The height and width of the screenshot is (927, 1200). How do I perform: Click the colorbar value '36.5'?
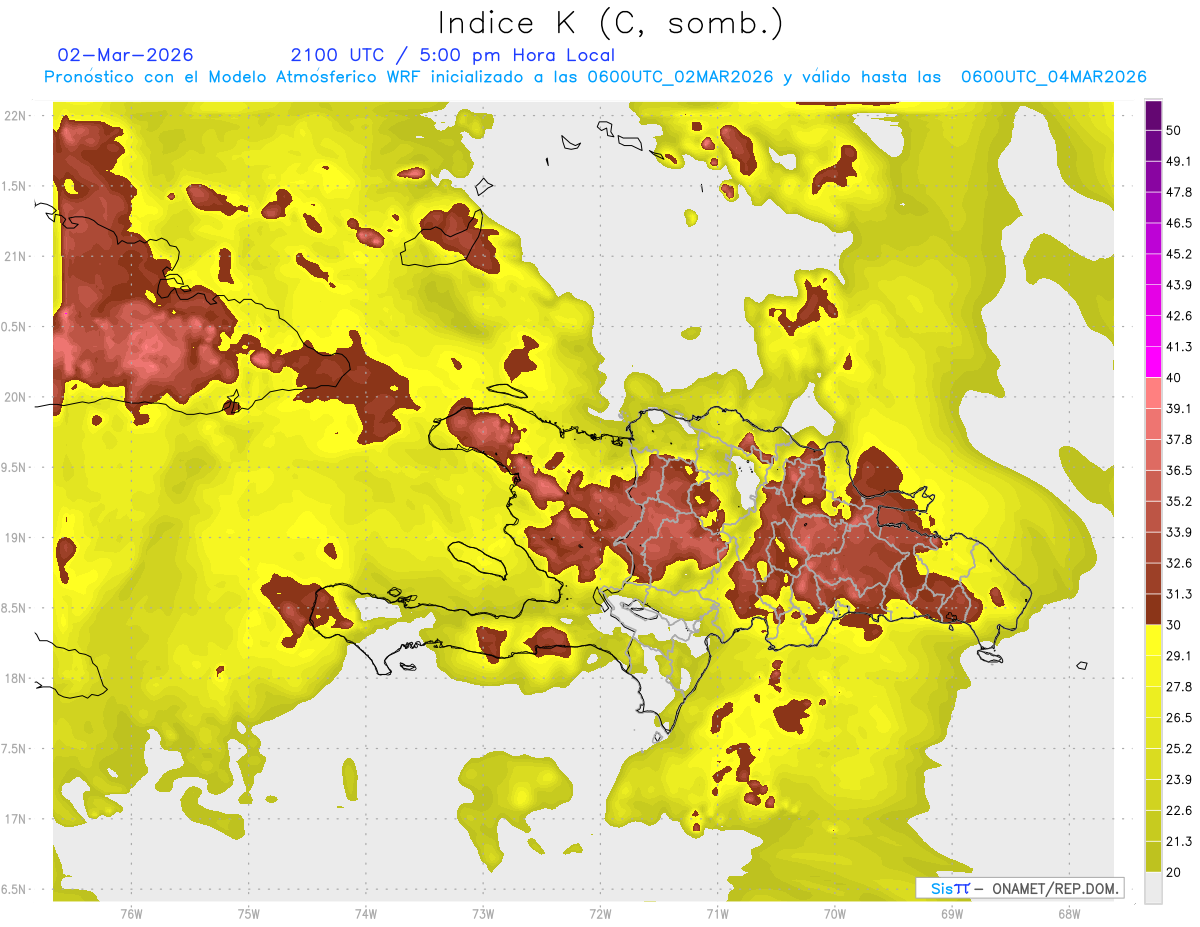click(1178, 471)
